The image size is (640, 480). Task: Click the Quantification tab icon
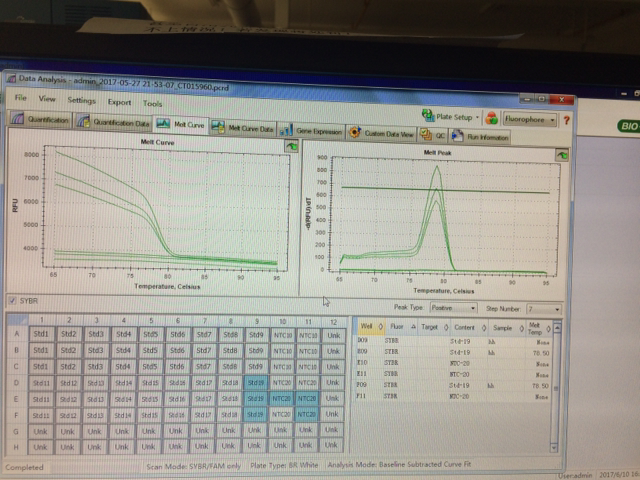click(x=18, y=118)
